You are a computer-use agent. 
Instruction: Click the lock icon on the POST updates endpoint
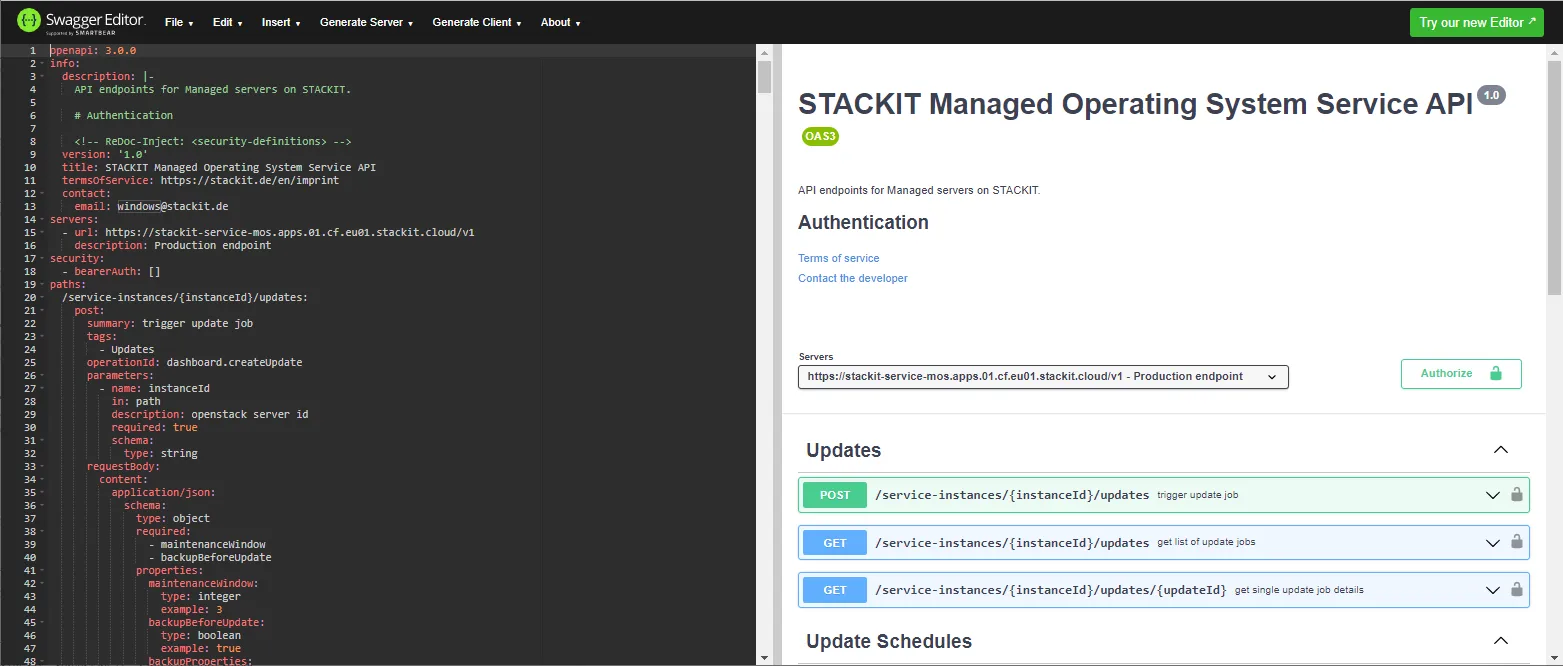1518,494
